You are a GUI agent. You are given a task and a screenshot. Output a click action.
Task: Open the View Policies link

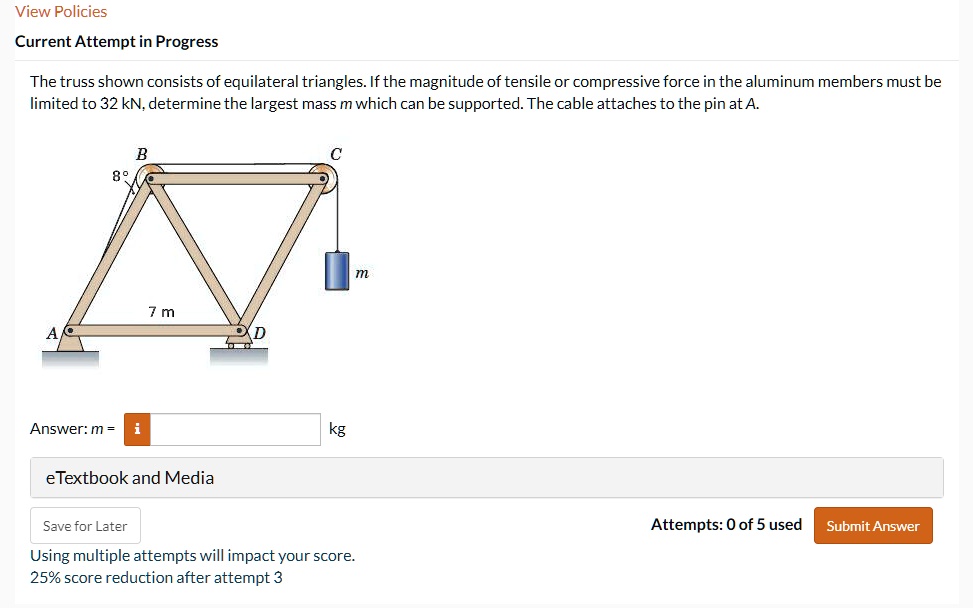[x=60, y=11]
